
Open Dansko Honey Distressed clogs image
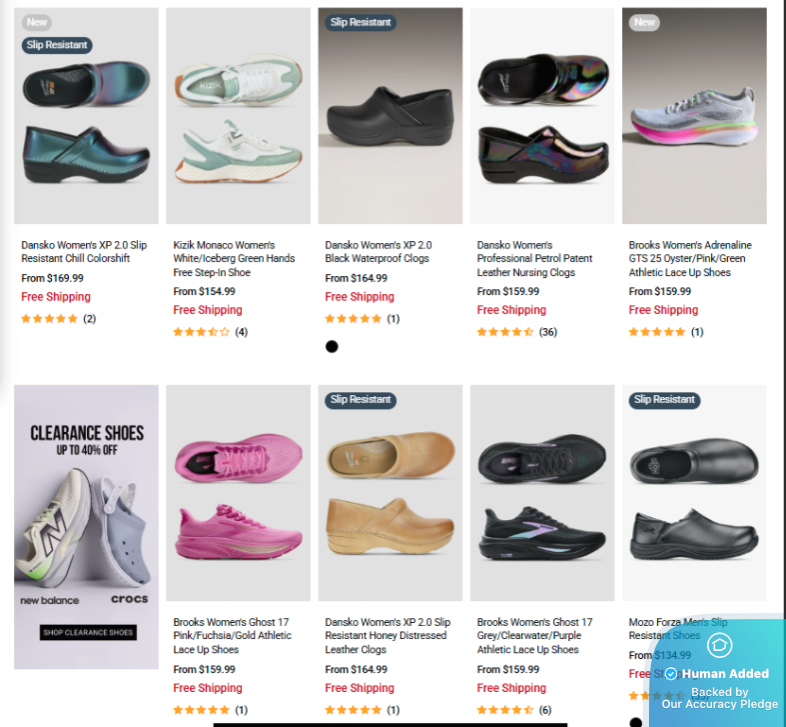[x=390, y=493]
